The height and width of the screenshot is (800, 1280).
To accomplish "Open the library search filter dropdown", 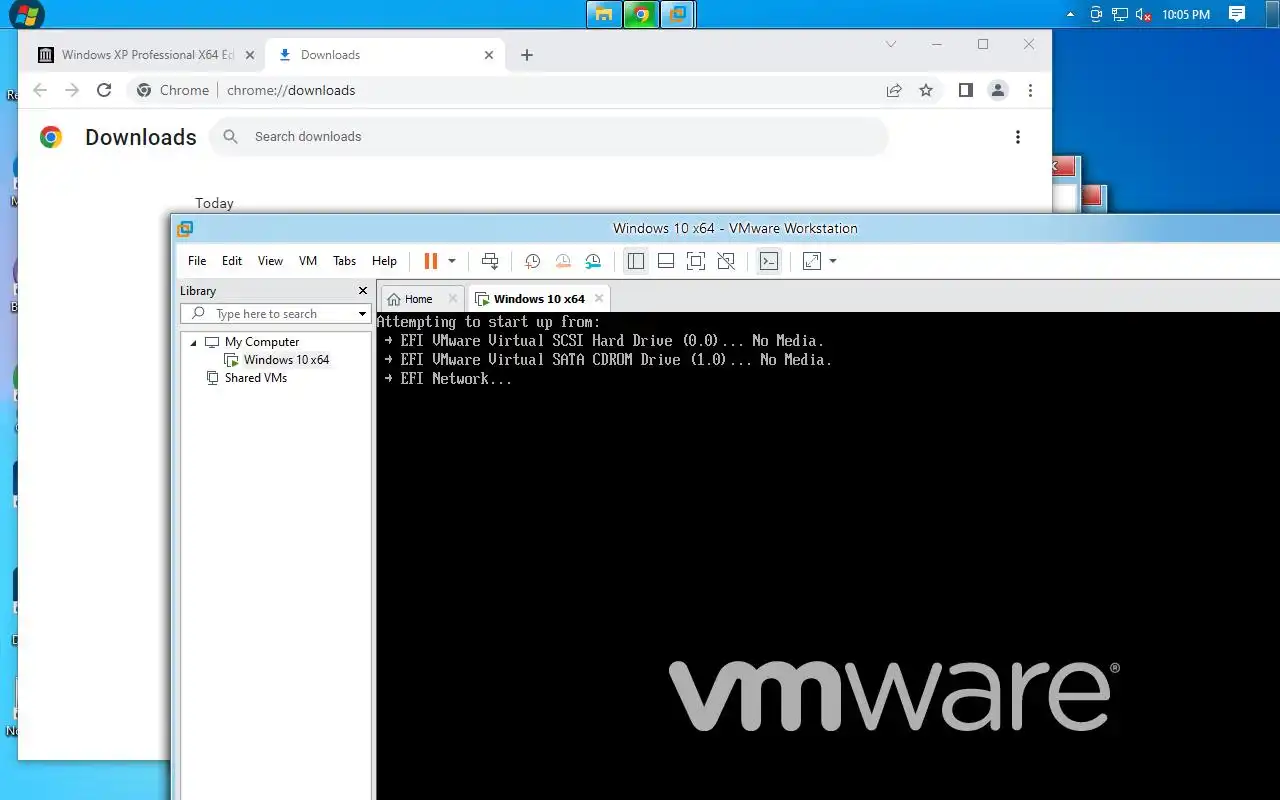I will (x=363, y=314).
